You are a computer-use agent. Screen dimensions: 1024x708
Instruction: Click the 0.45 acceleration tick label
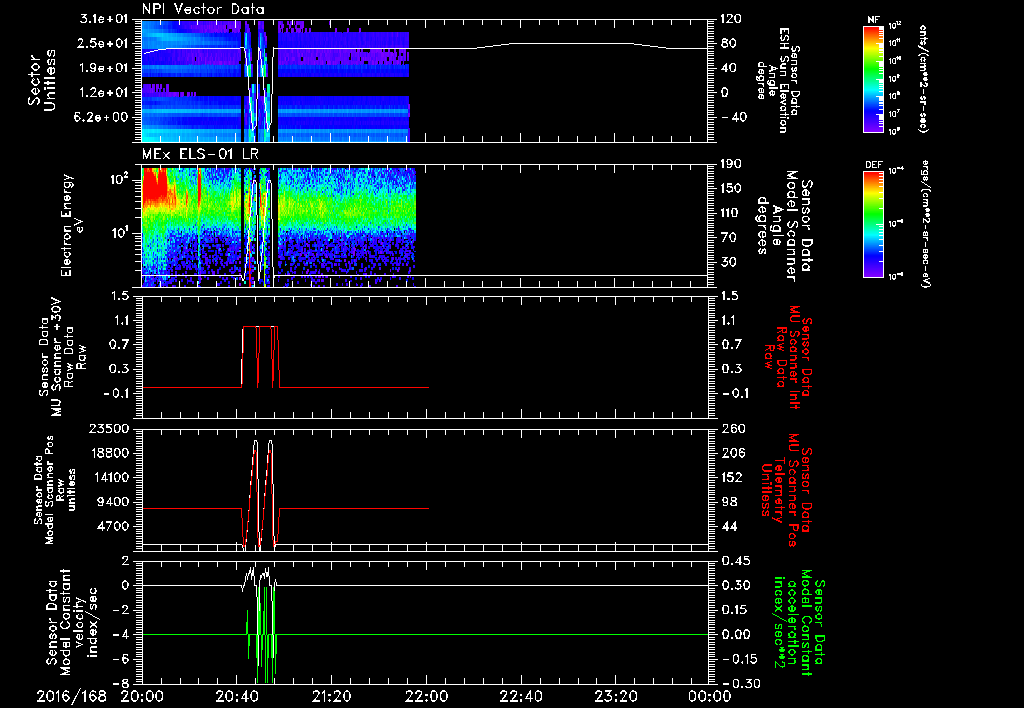click(x=734, y=561)
